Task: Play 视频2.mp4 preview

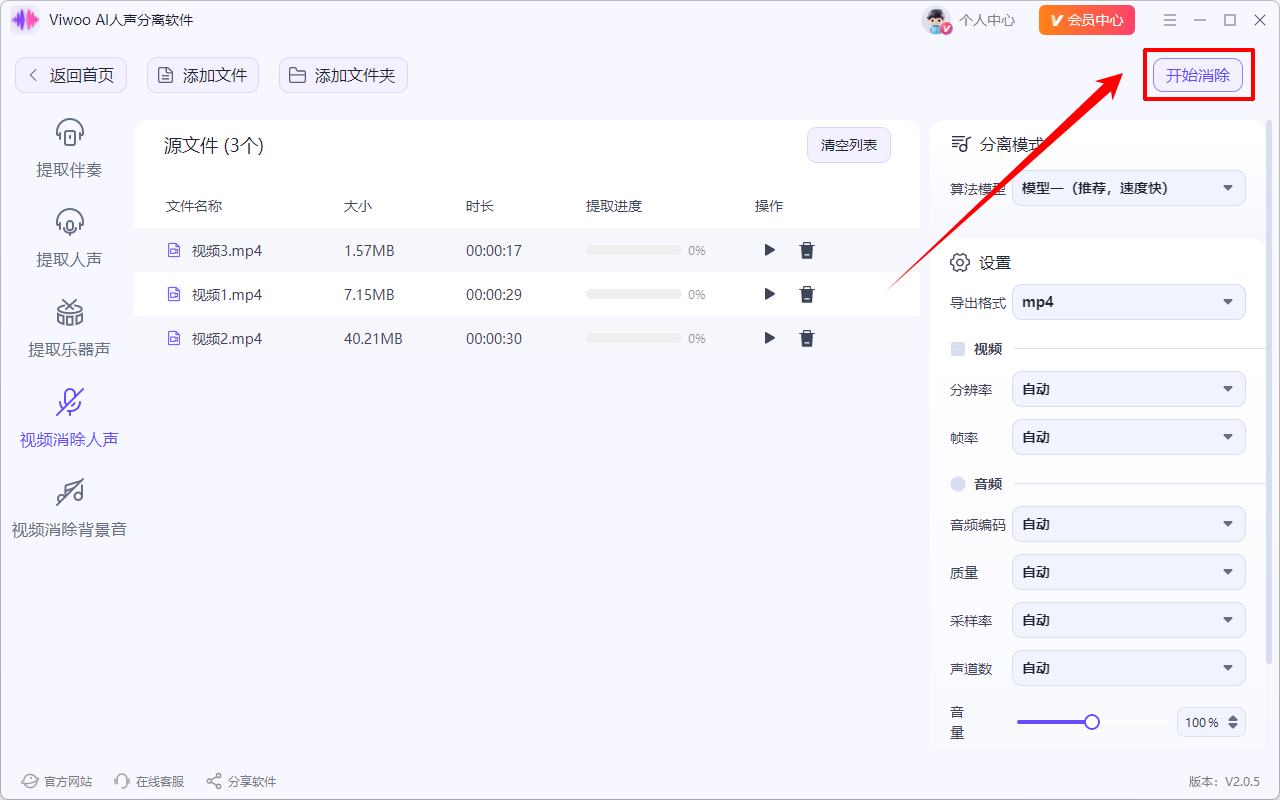Action: (x=769, y=338)
